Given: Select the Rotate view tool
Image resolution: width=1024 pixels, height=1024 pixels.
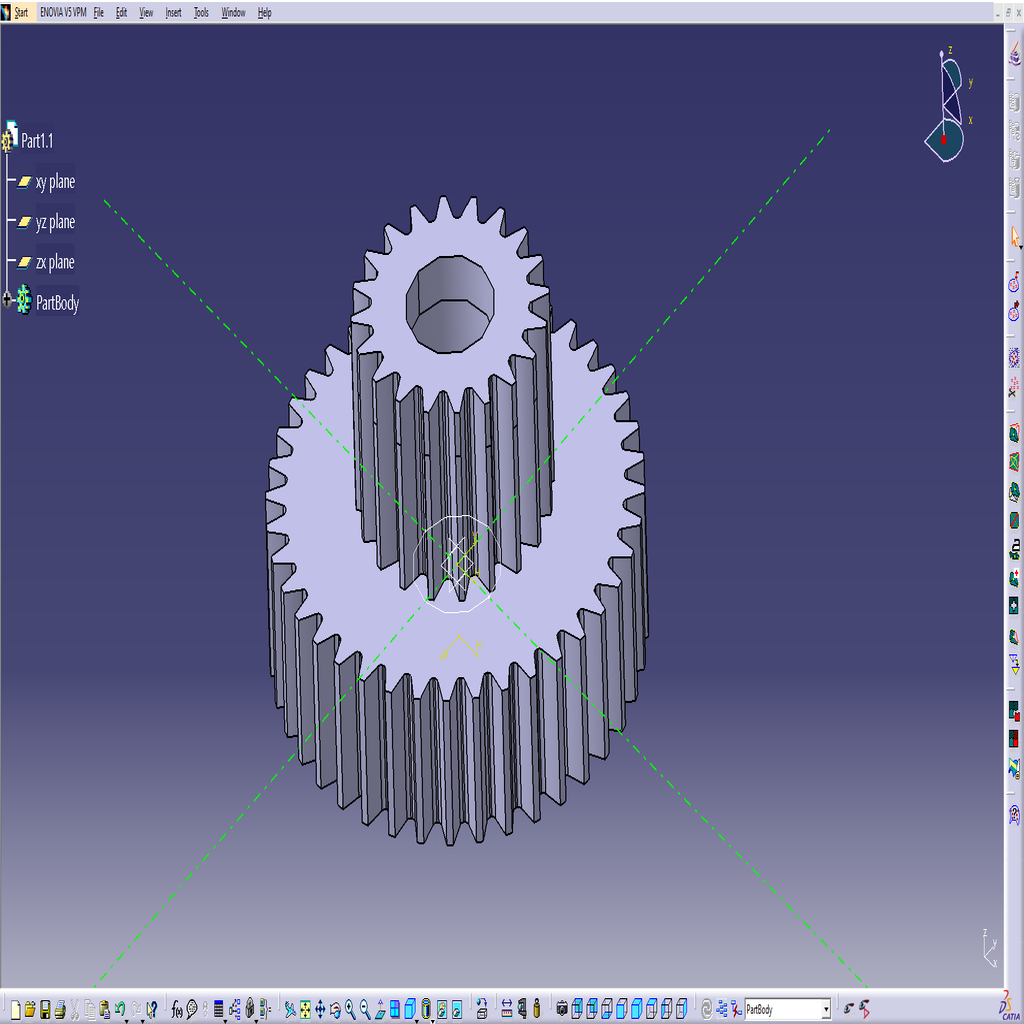Looking at the screenshot, I should pos(336,1009).
